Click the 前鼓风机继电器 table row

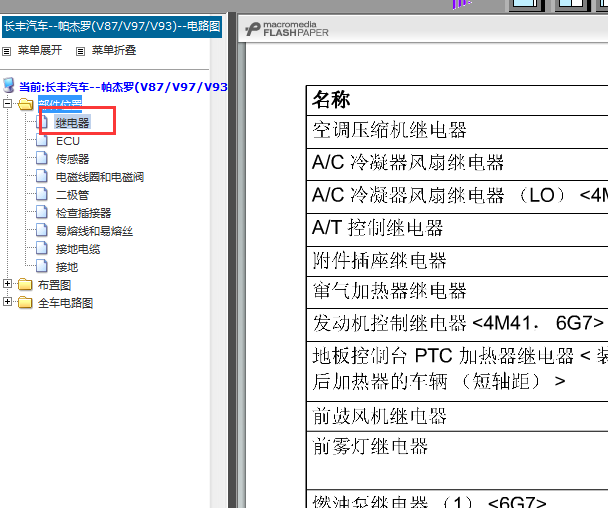point(457,416)
